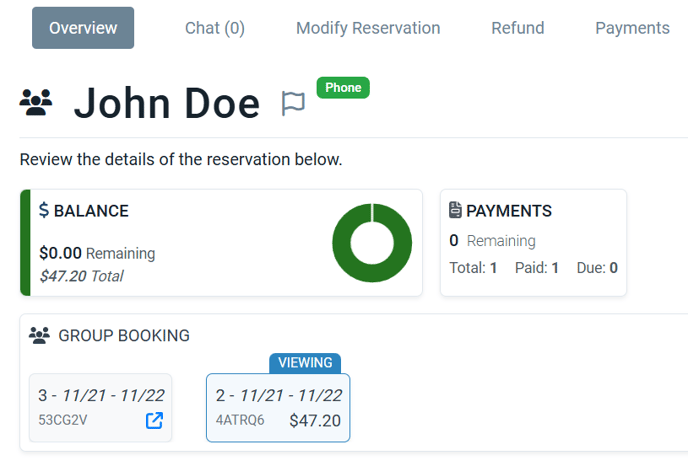Select the 4ATRQ6 booking card
The image size is (688, 466).
click(278, 408)
